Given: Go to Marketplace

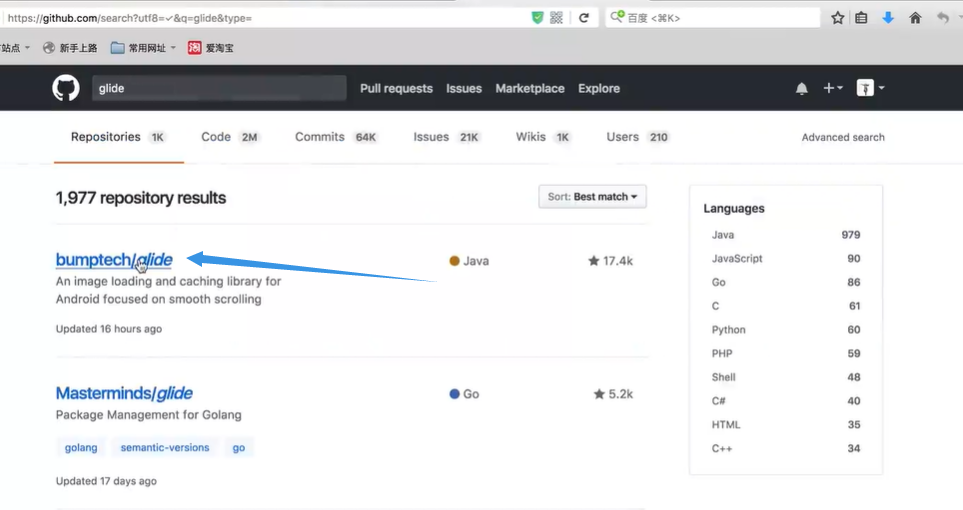Looking at the screenshot, I should (x=530, y=88).
